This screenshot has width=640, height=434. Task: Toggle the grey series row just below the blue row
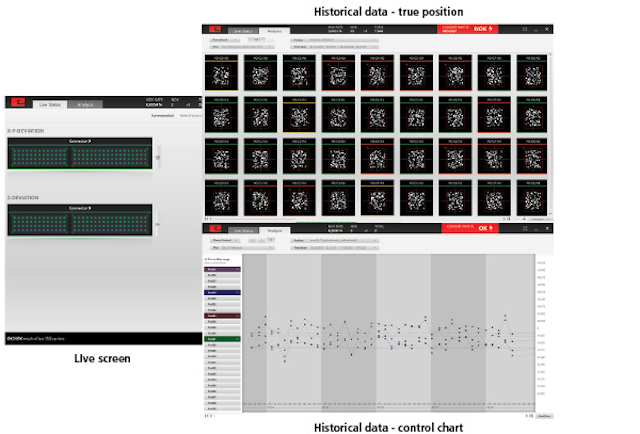coord(222,298)
